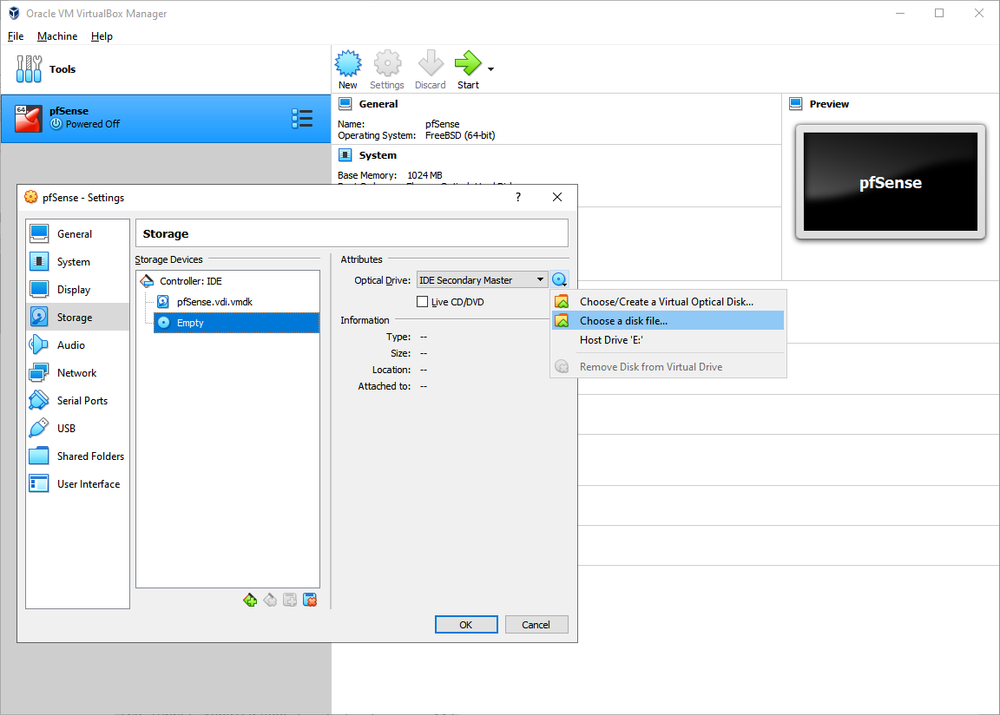Start the pfSense virtual machine
The width and height of the screenshot is (1000, 715).
tap(468, 70)
